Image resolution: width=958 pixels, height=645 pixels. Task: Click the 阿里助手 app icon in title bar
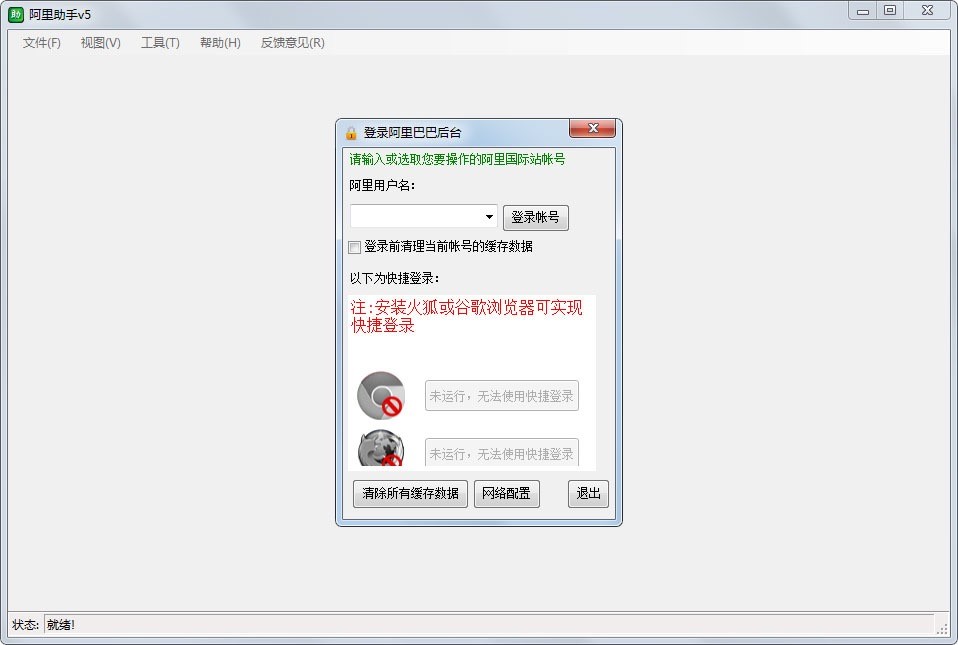point(16,14)
